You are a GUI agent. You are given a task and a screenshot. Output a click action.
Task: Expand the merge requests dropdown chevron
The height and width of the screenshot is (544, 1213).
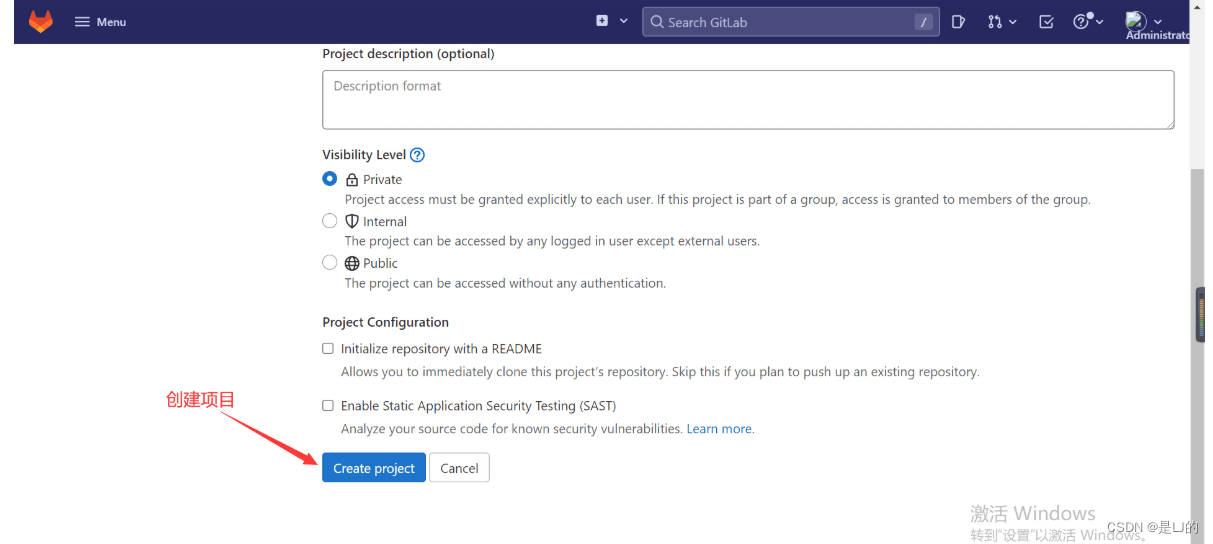click(1012, 21)
